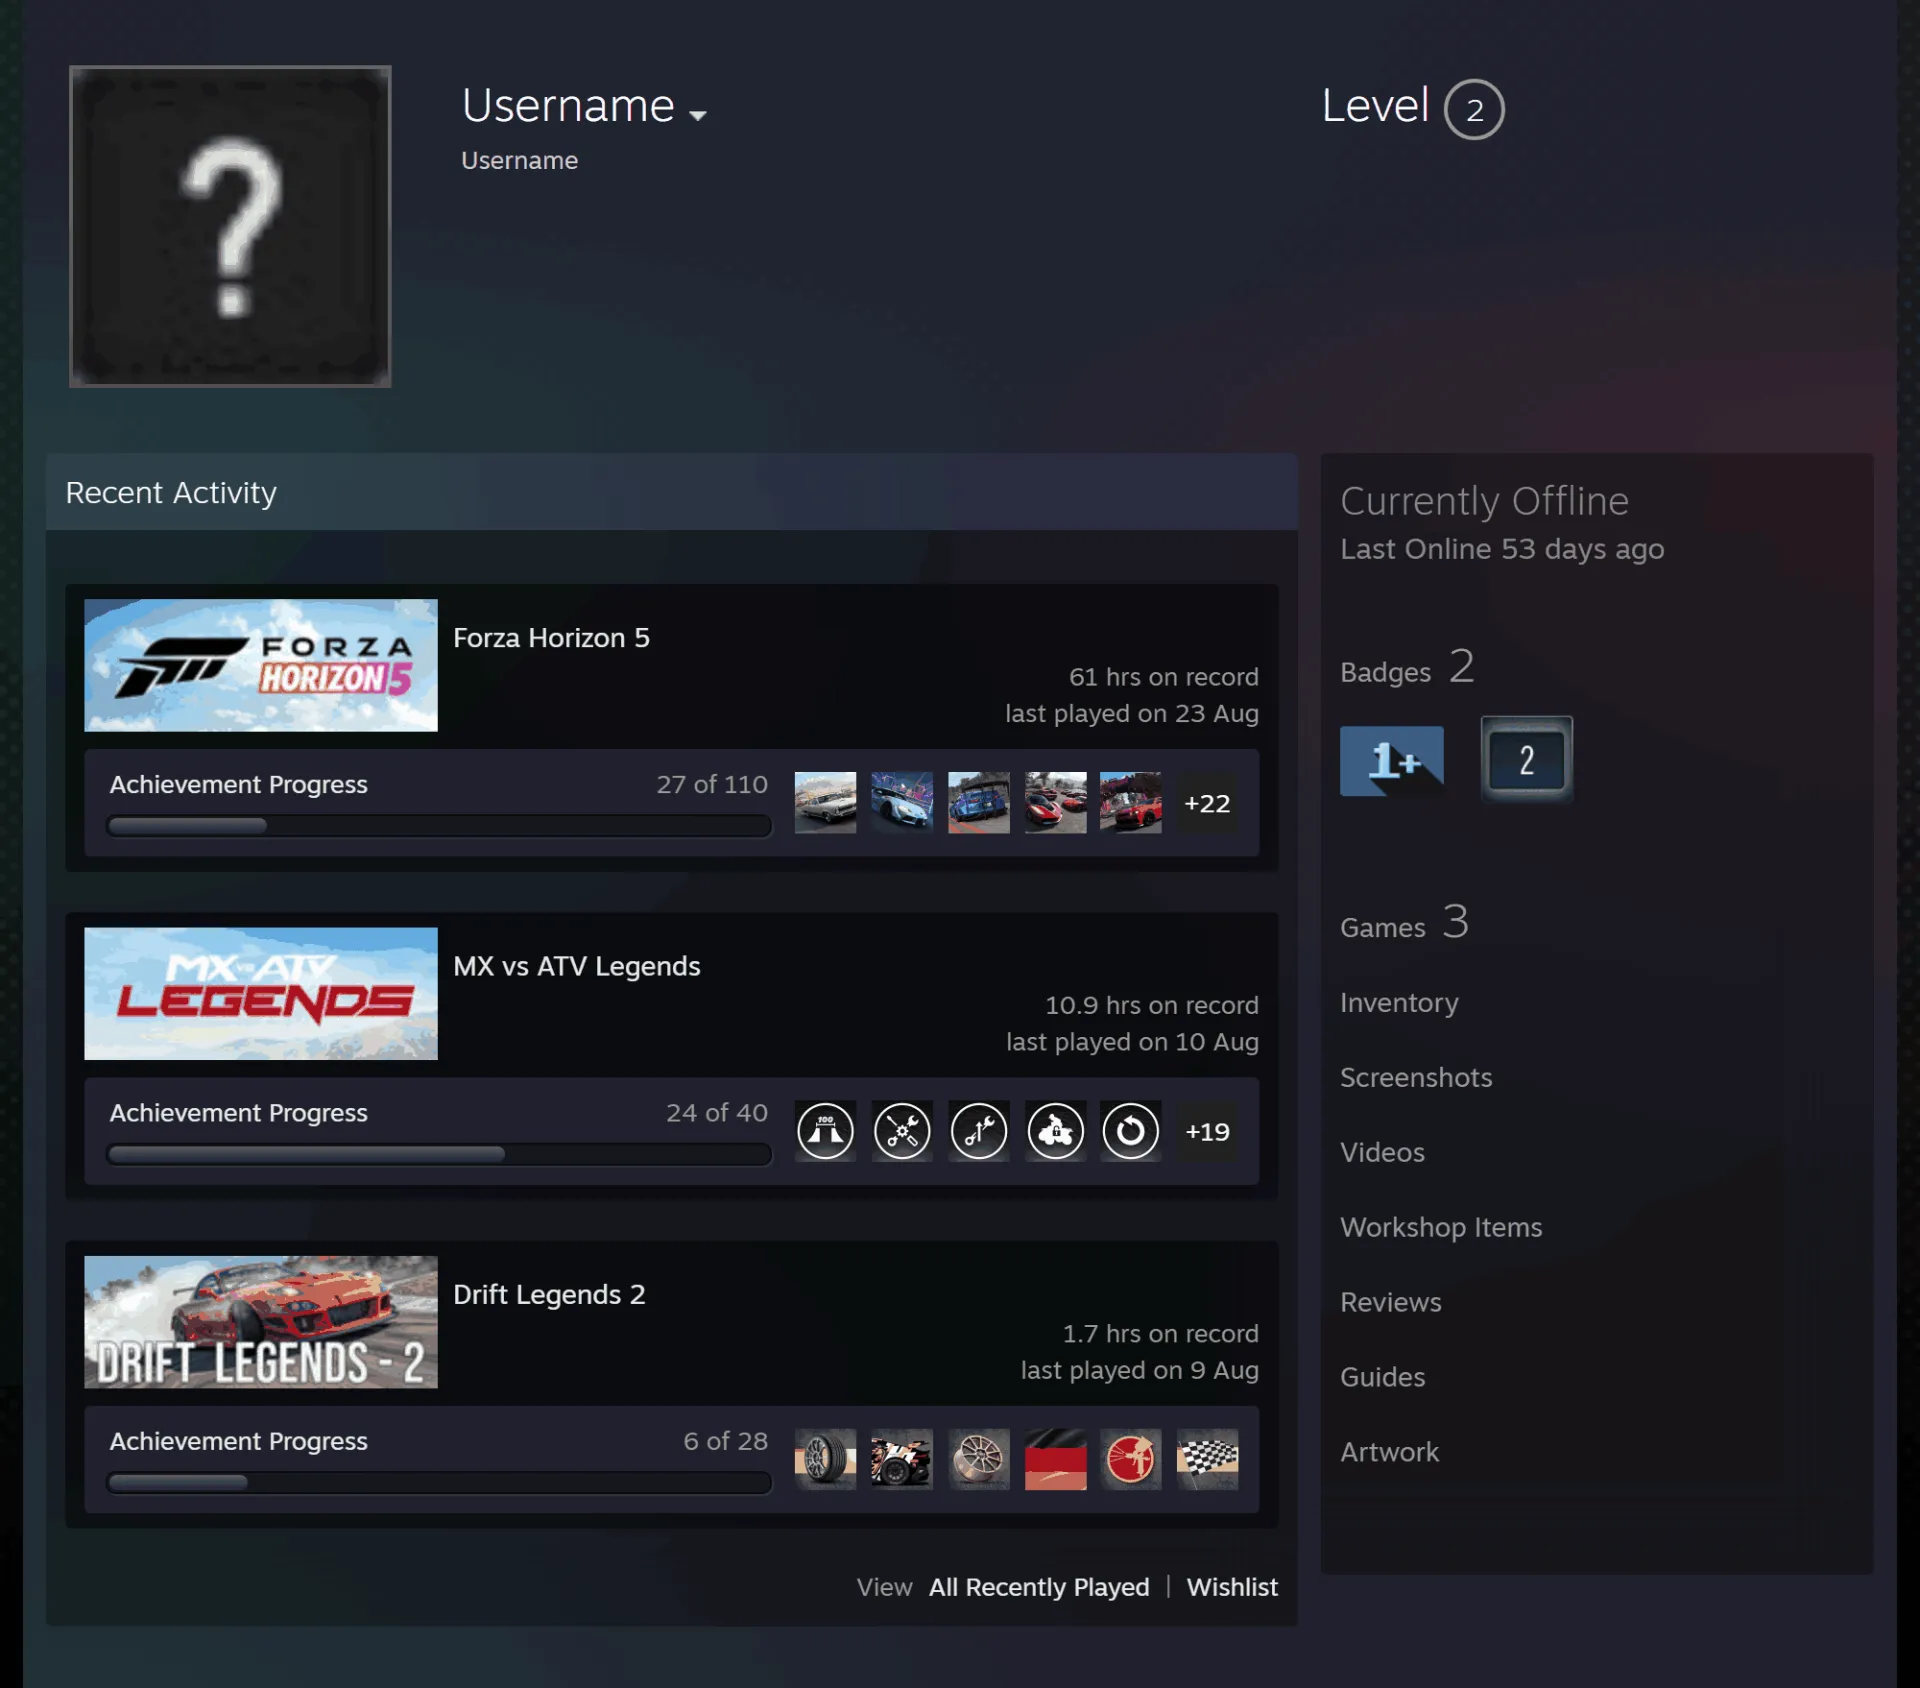This screenshot has width=1920, height=1688.
Task: View MX vs ATV circular arrow achievement
Action: (x=1131, y=1131)
